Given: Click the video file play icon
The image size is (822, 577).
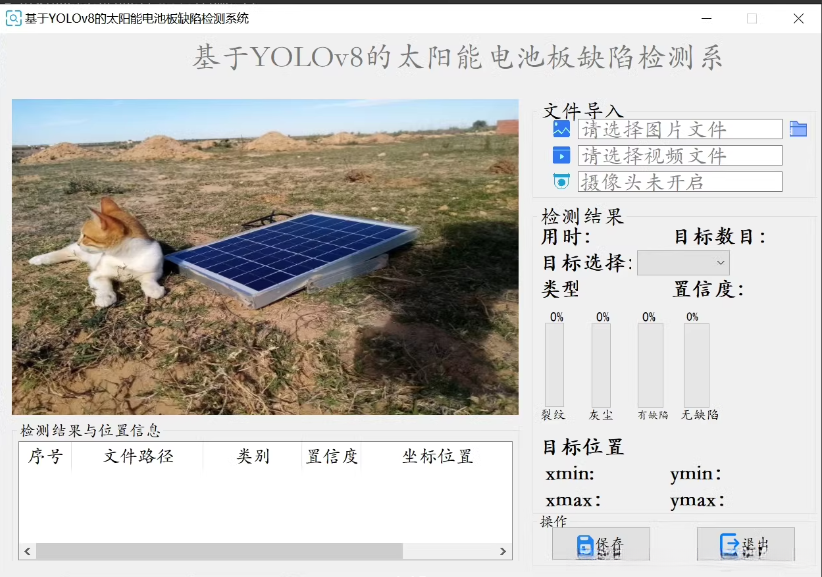Looking at the screenshot, I should [561, 156].
